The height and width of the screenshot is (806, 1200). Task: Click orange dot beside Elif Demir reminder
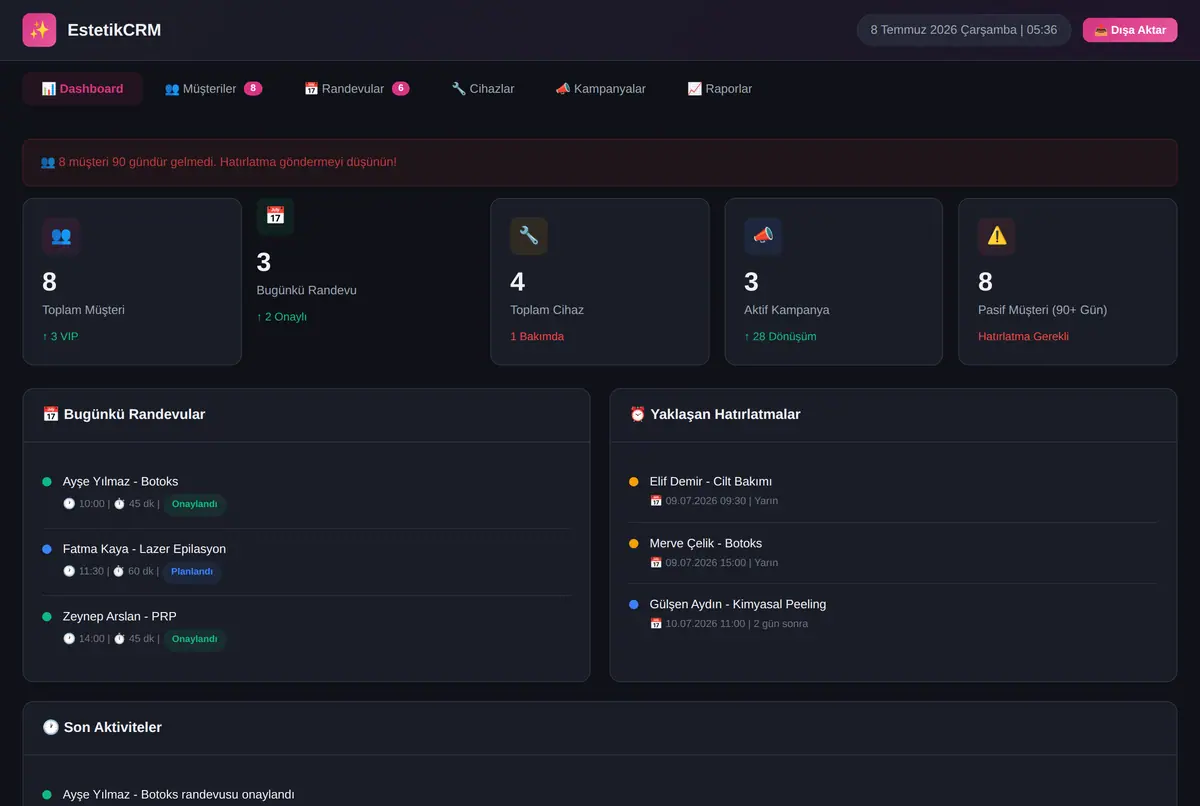tap(634, 482)
